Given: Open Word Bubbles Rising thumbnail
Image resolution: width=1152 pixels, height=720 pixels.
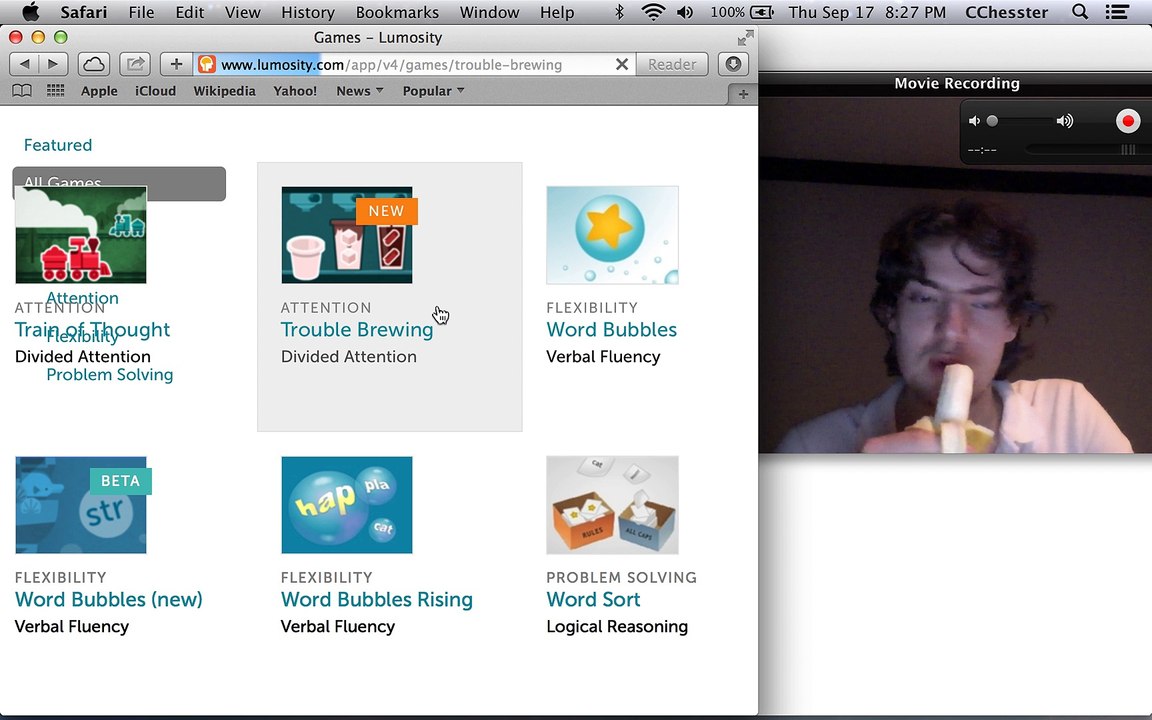Looking at the screenshot, I should click(347, 505).
